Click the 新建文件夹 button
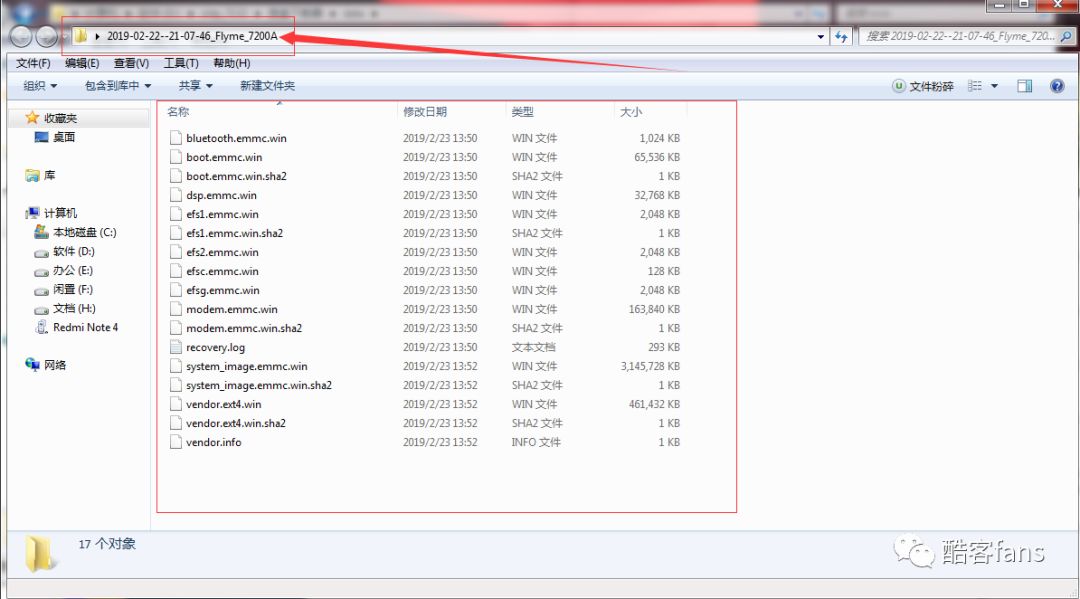1080x599 pixels. pos(267,86)
